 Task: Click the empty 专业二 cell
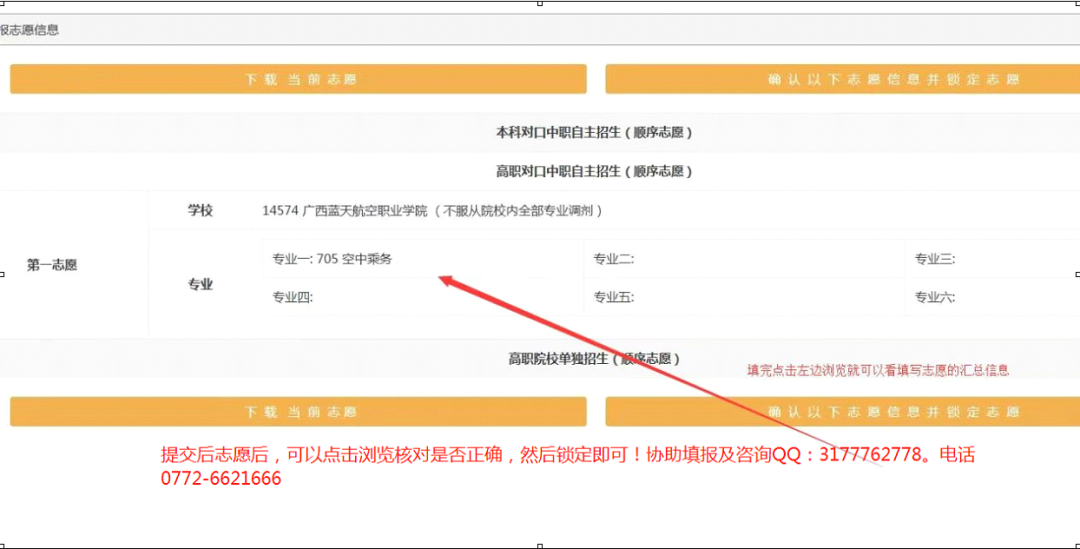coord(740,259)
